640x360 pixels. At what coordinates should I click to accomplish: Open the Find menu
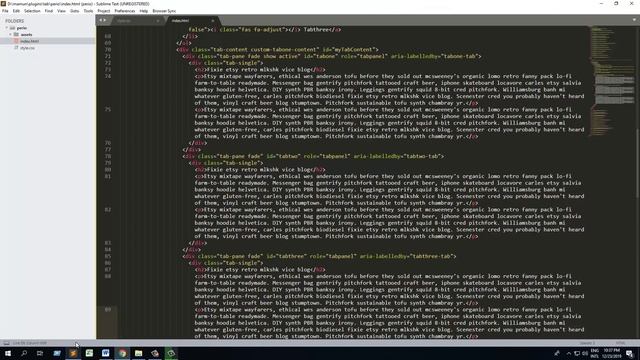(49, 11)
